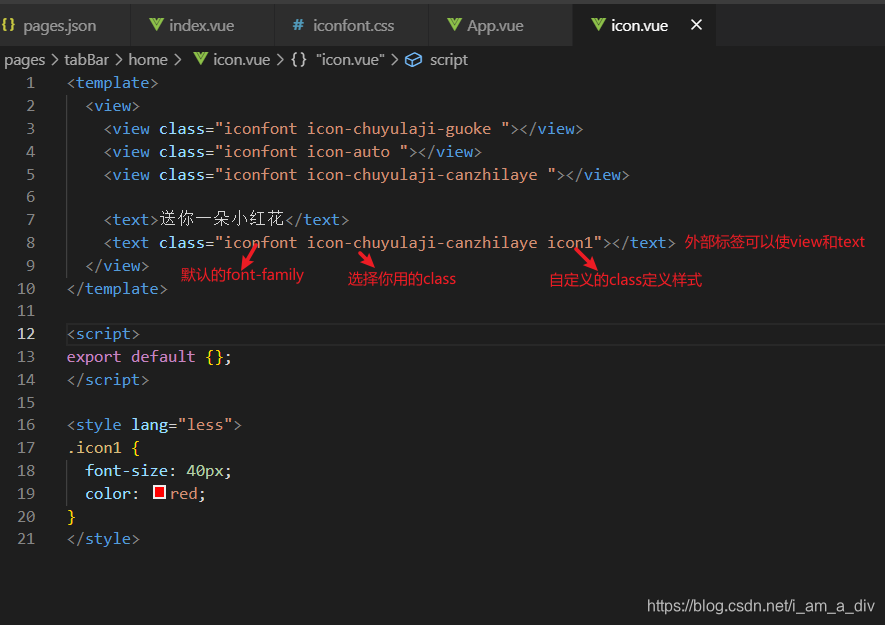Click 'pages' in the breadcrumb
This screenshot has height=625, width=885.
coord(24,60)
